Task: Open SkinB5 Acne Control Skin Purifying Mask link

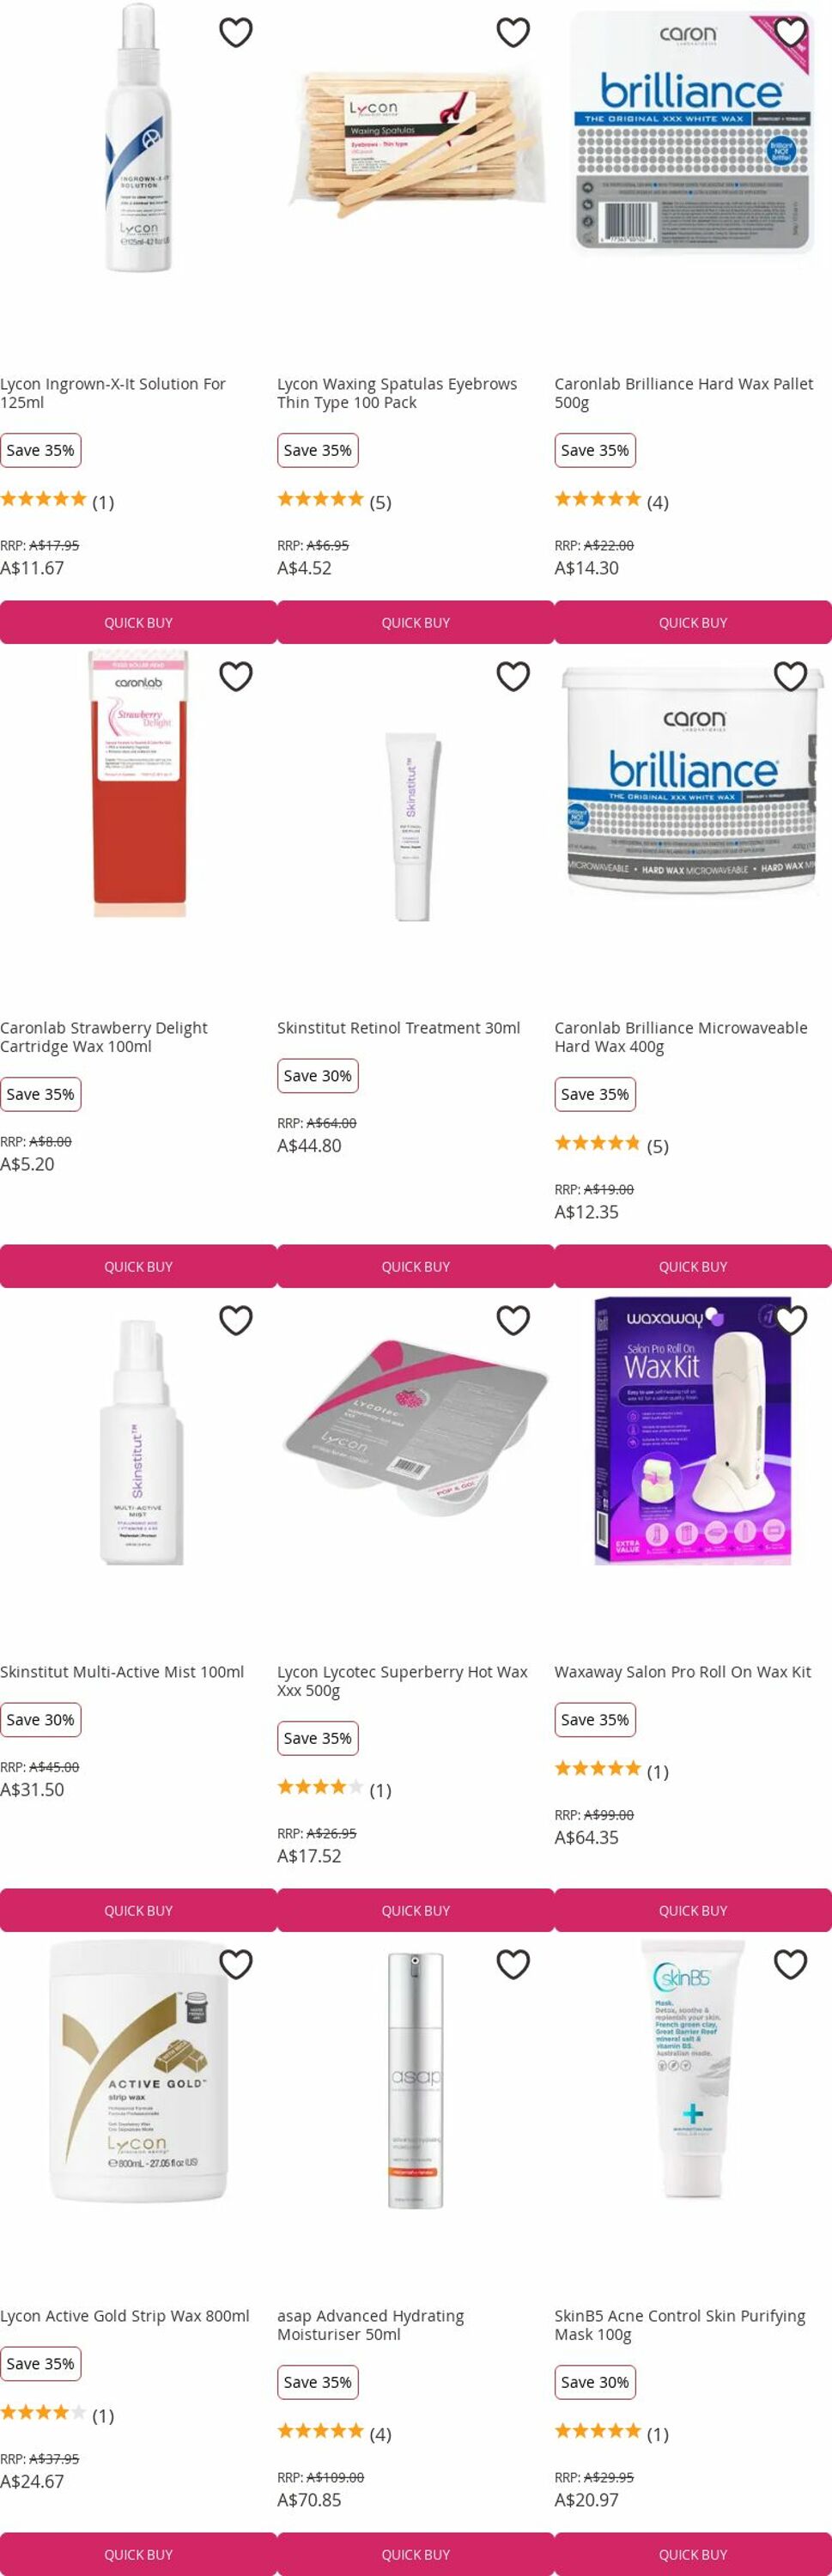Action: pos(680,2325)
